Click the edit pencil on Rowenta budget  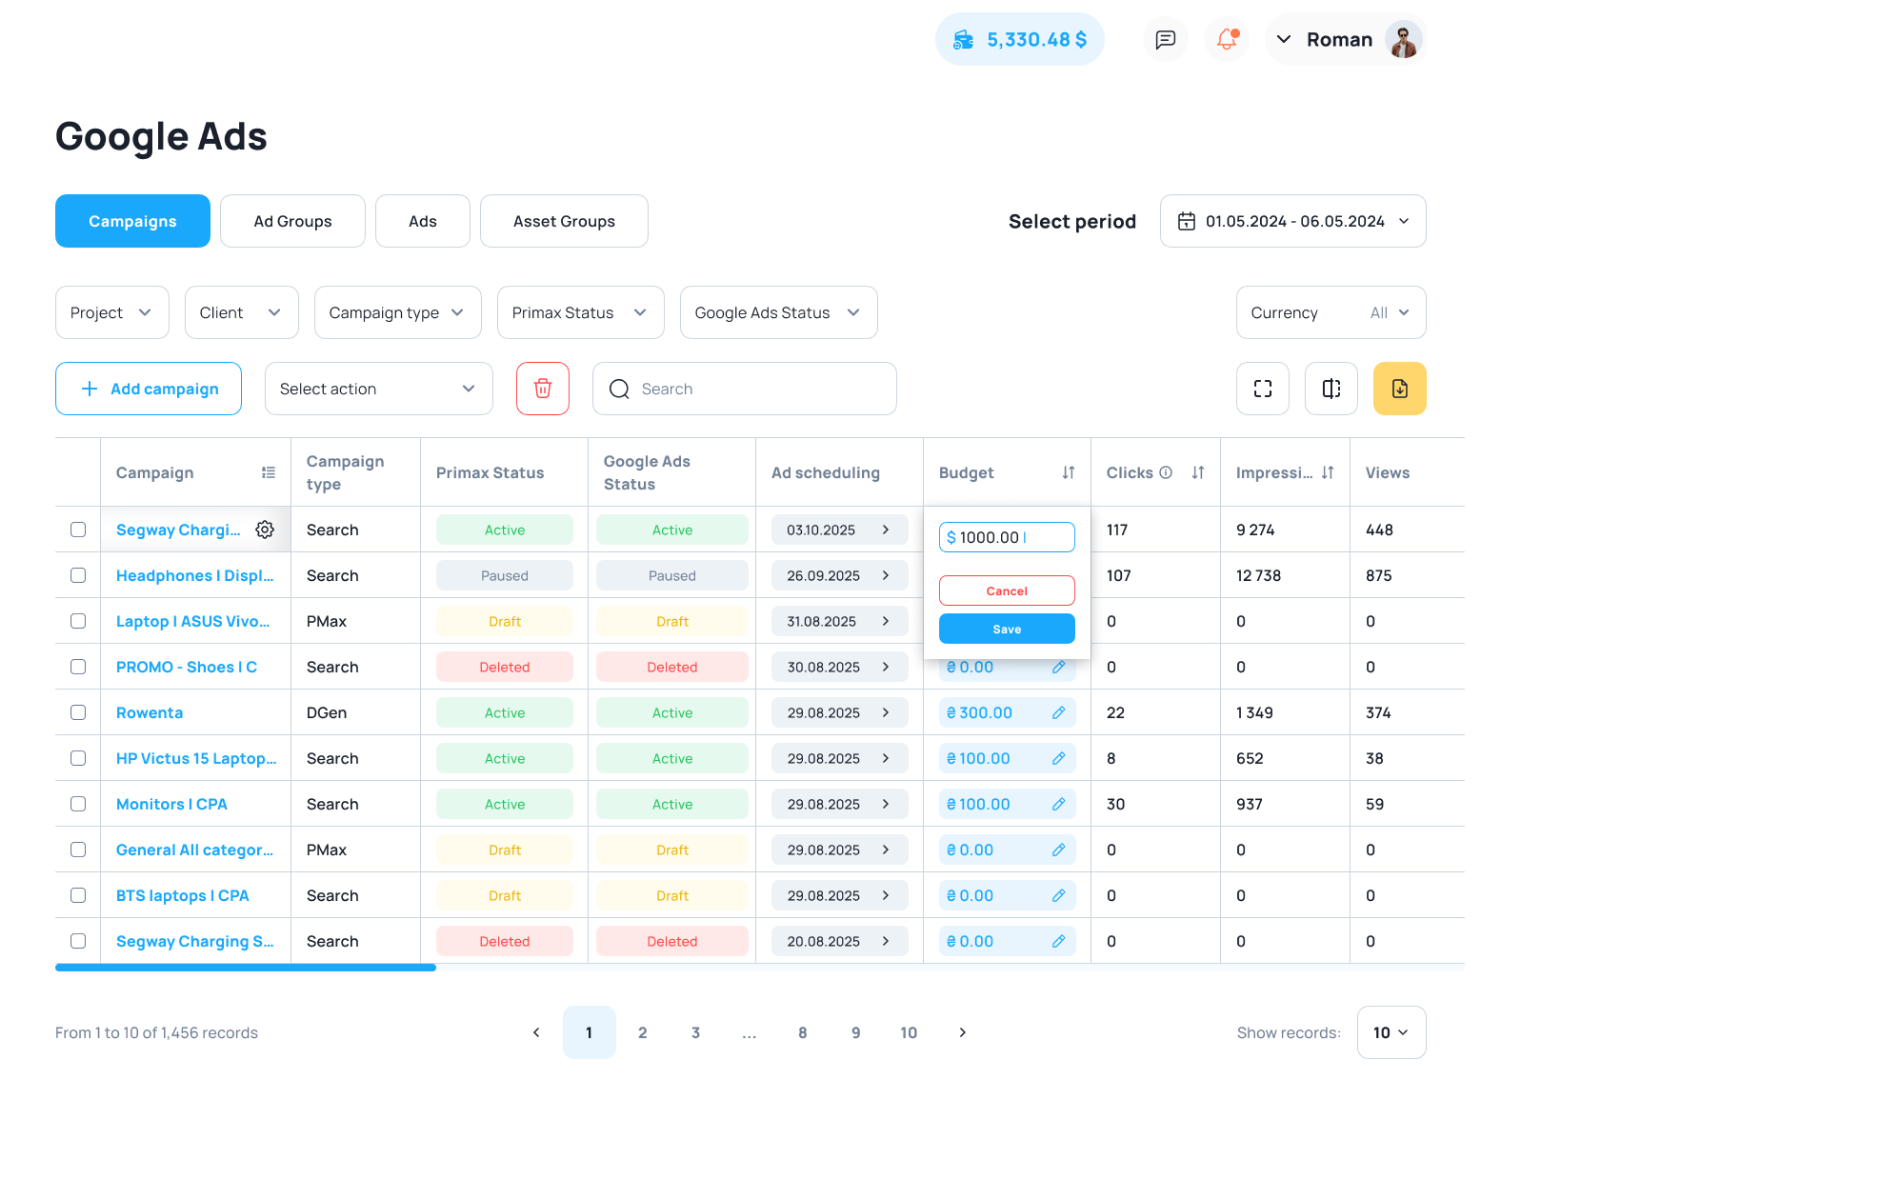point(1058,712)
